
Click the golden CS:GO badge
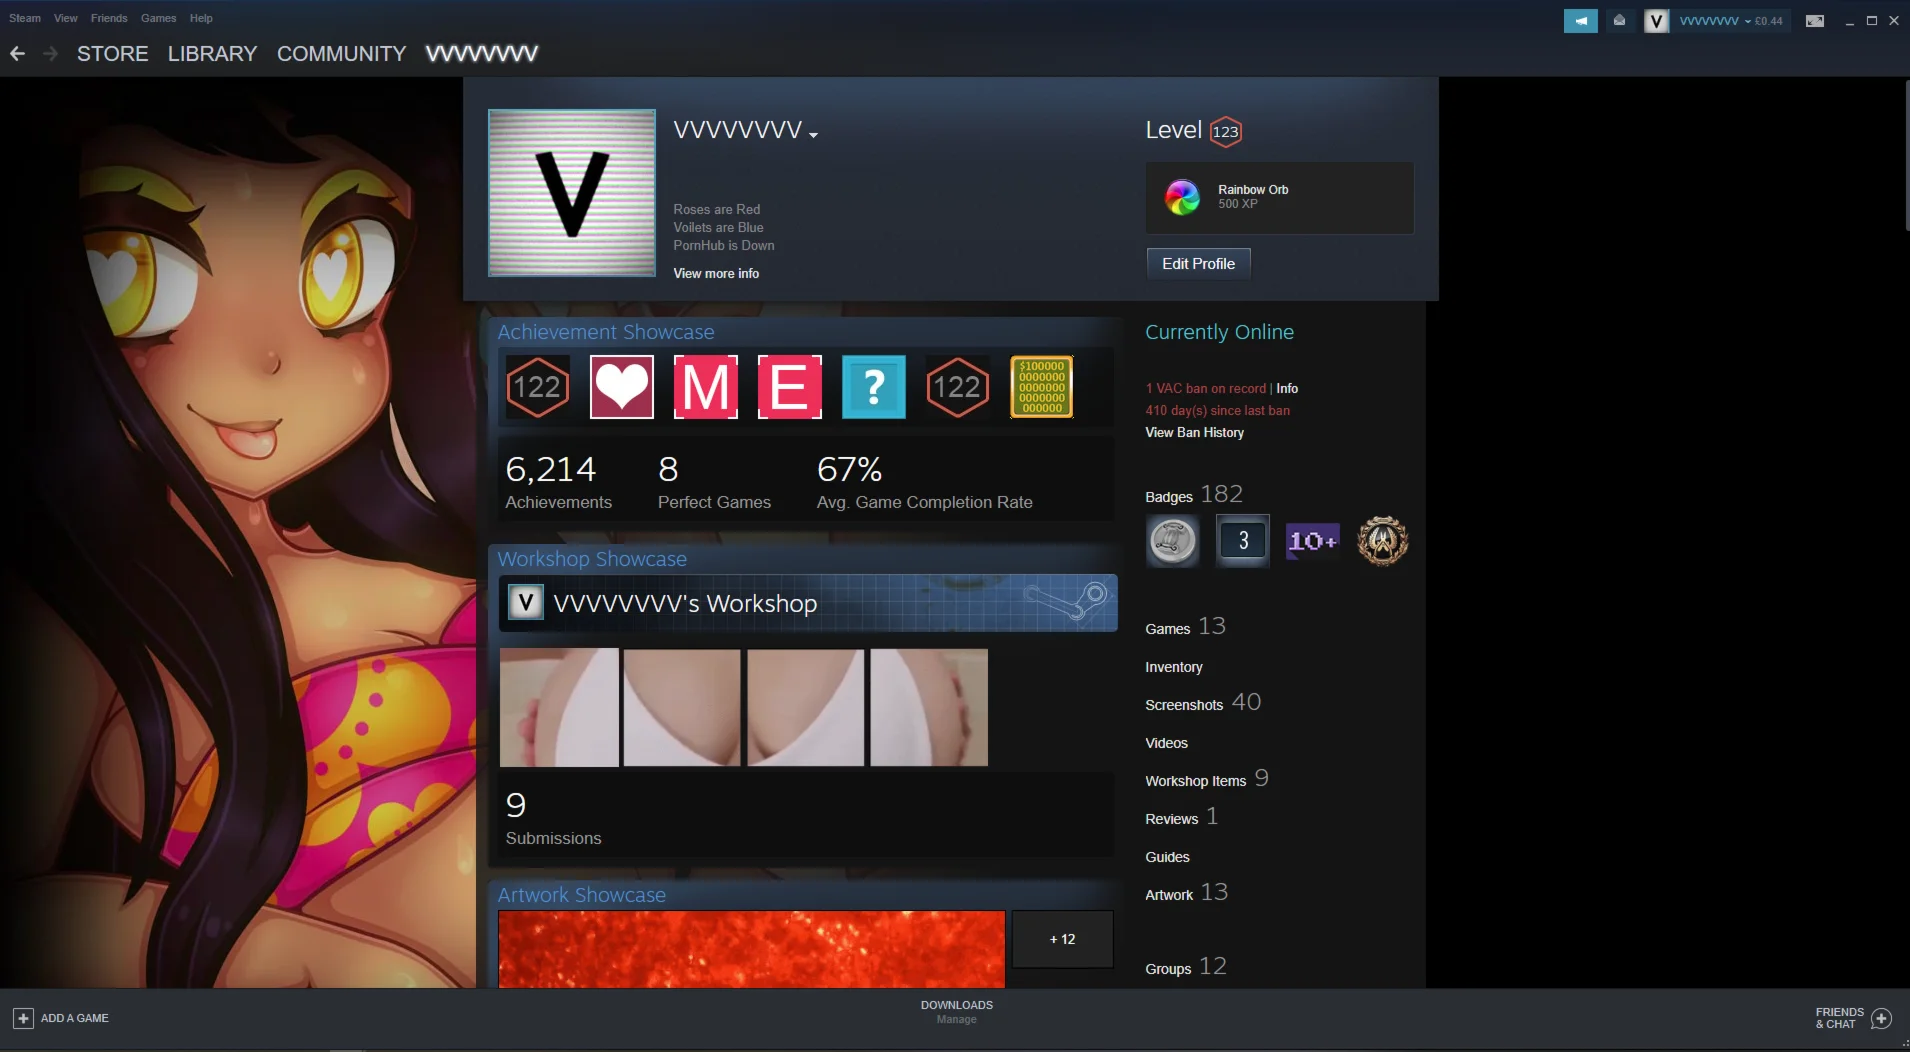[1382, 541]
